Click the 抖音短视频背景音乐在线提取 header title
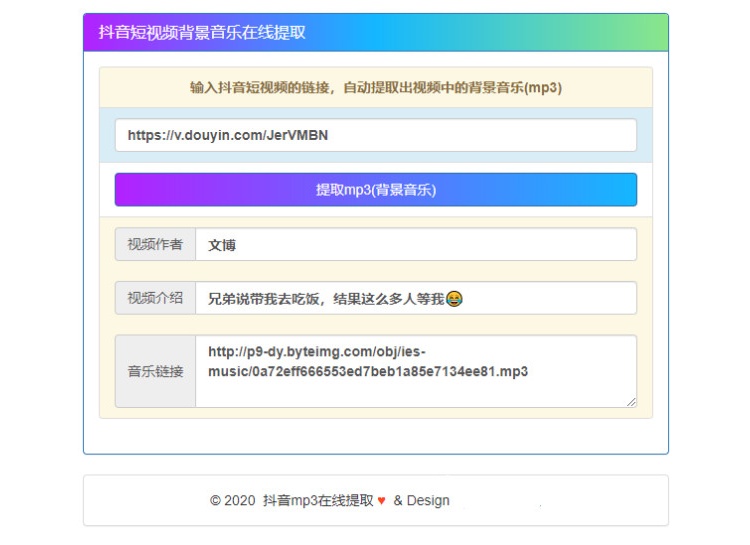 pos(202,32)
